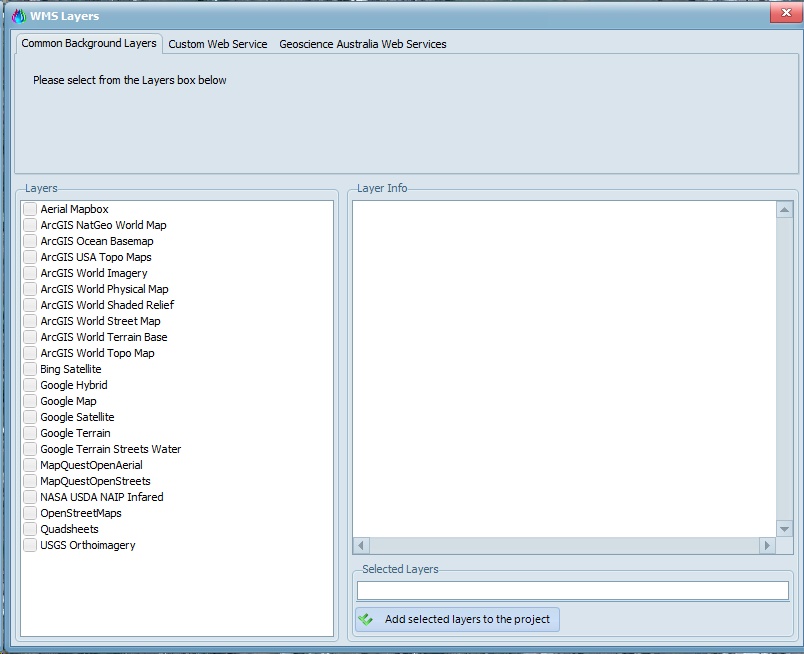
Task: Click the Layer Info scroll right arrow
Action: click(x=767, y=546)
